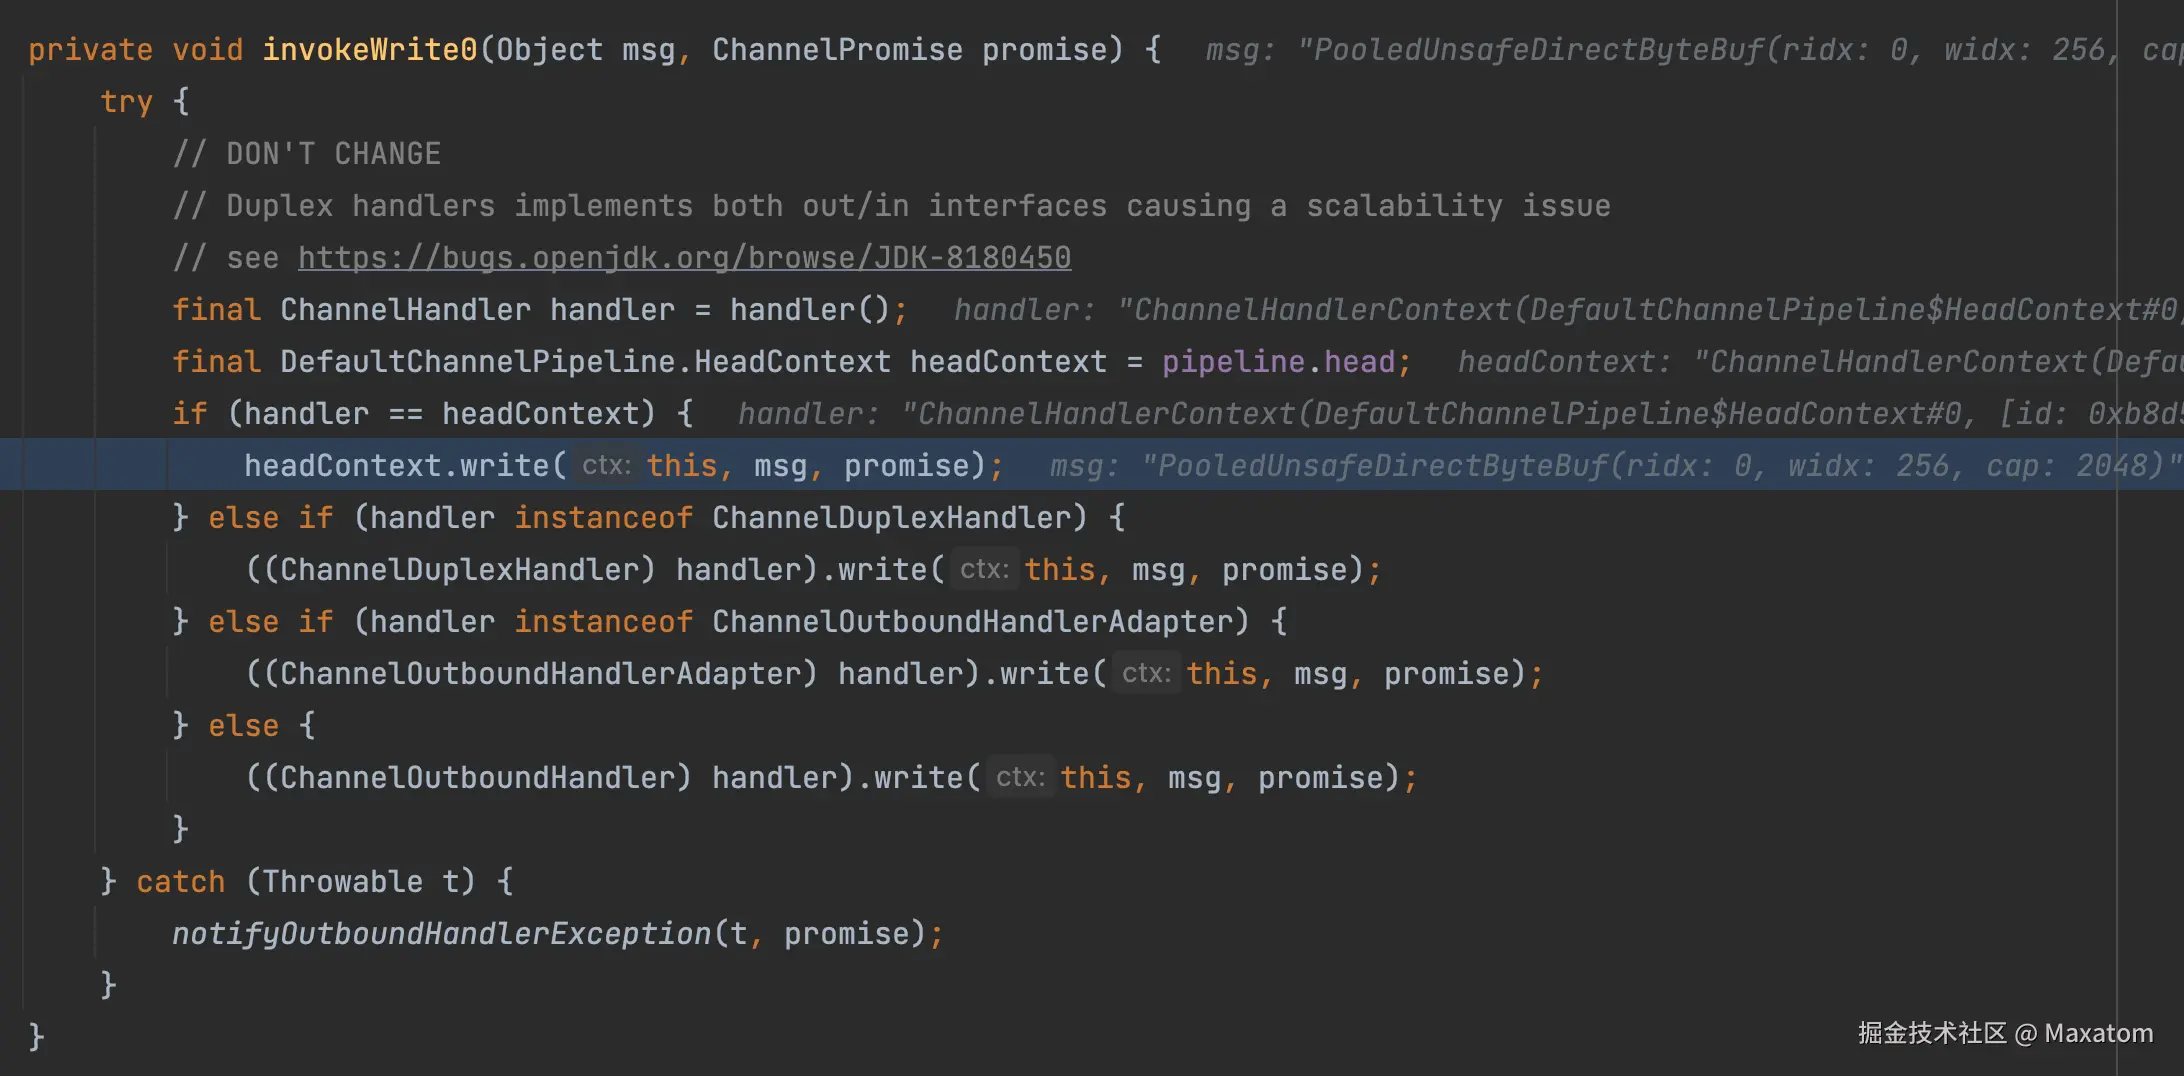
Task: Click the Throwable type in catch clause
Action: [342, 882]
